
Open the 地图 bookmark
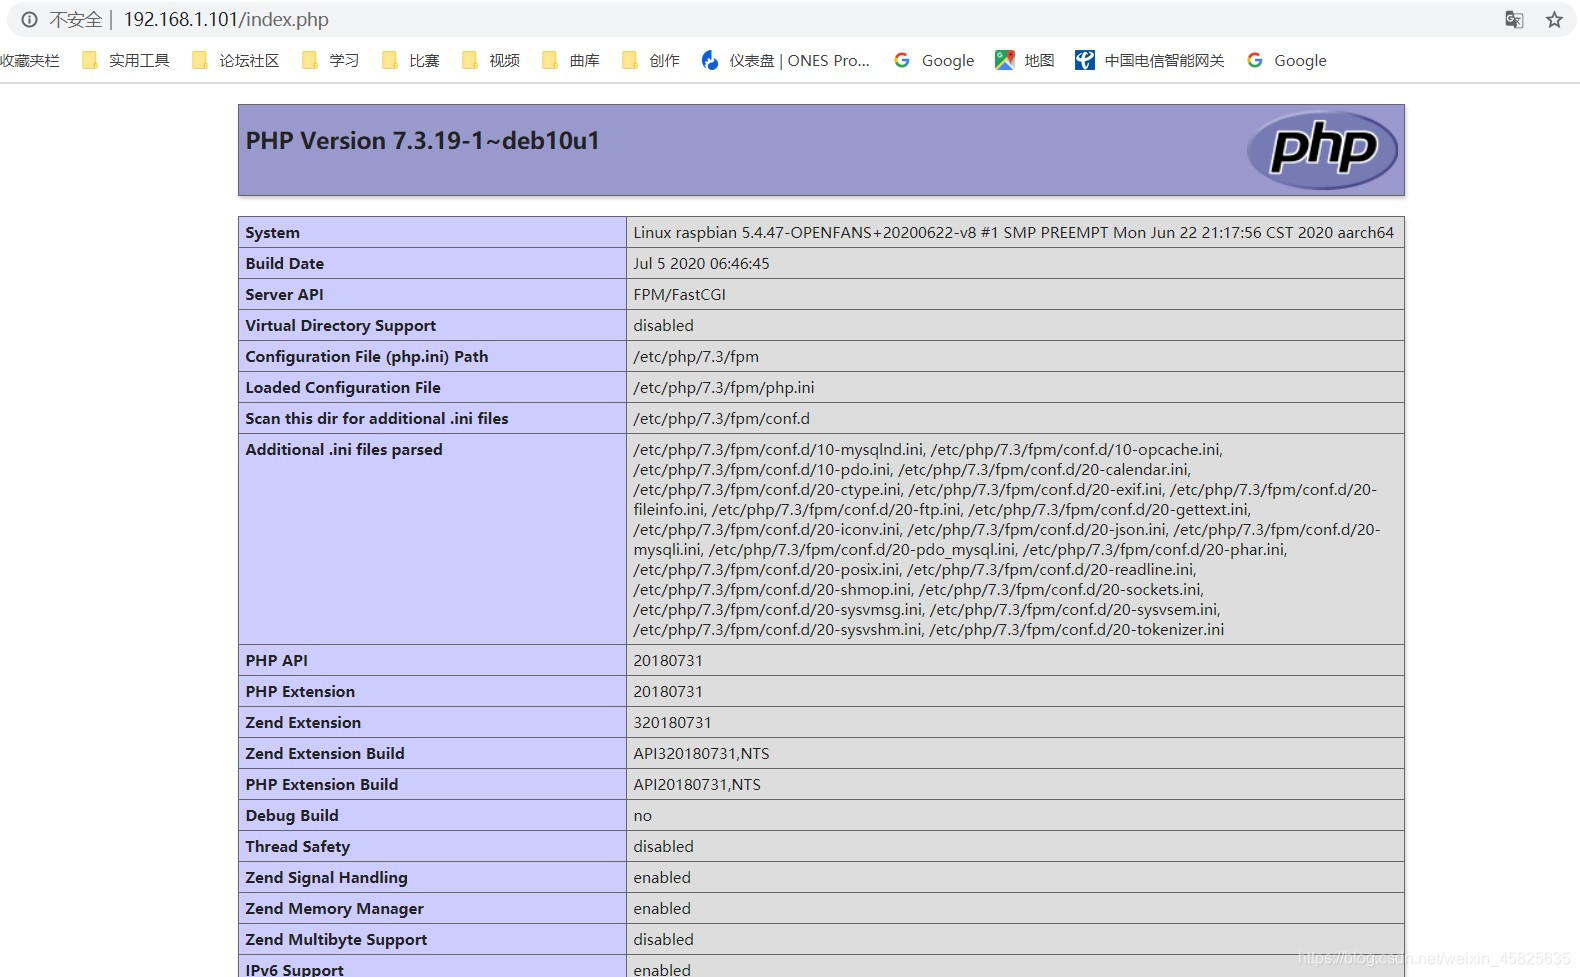point(1025,60)
